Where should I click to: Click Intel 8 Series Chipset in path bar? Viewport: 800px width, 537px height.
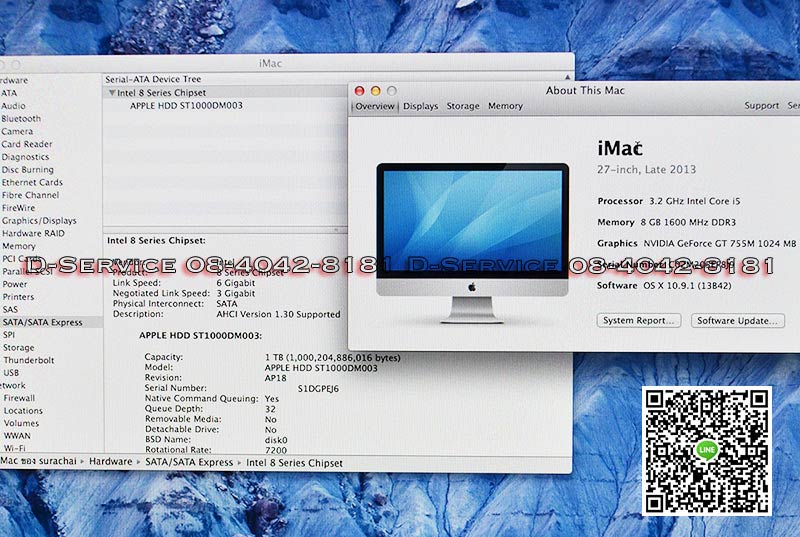point(294,463)
